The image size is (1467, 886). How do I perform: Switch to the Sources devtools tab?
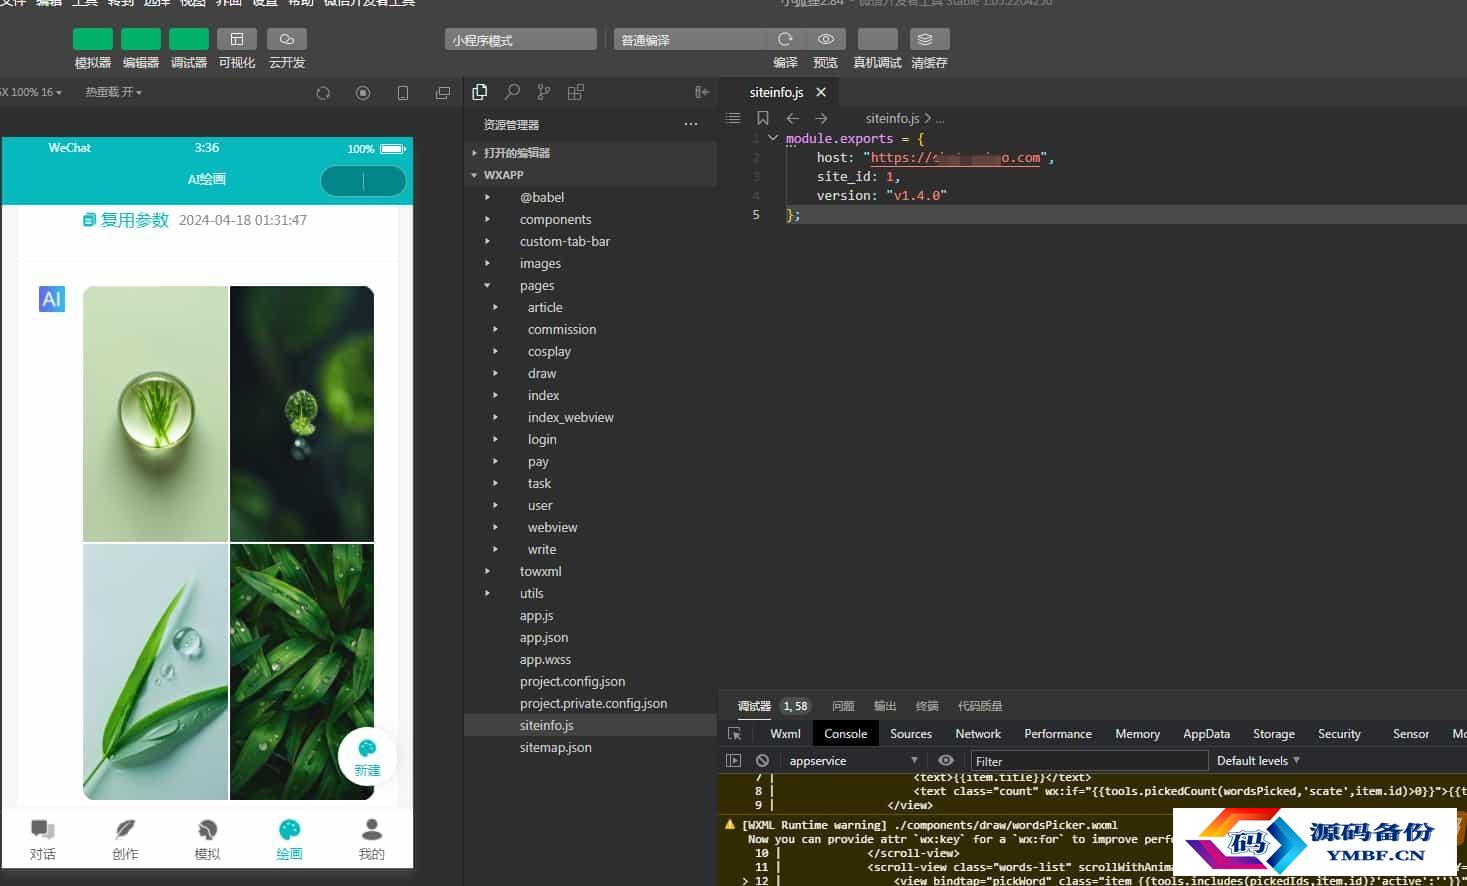pyautogui.click(x=911, y=734)
